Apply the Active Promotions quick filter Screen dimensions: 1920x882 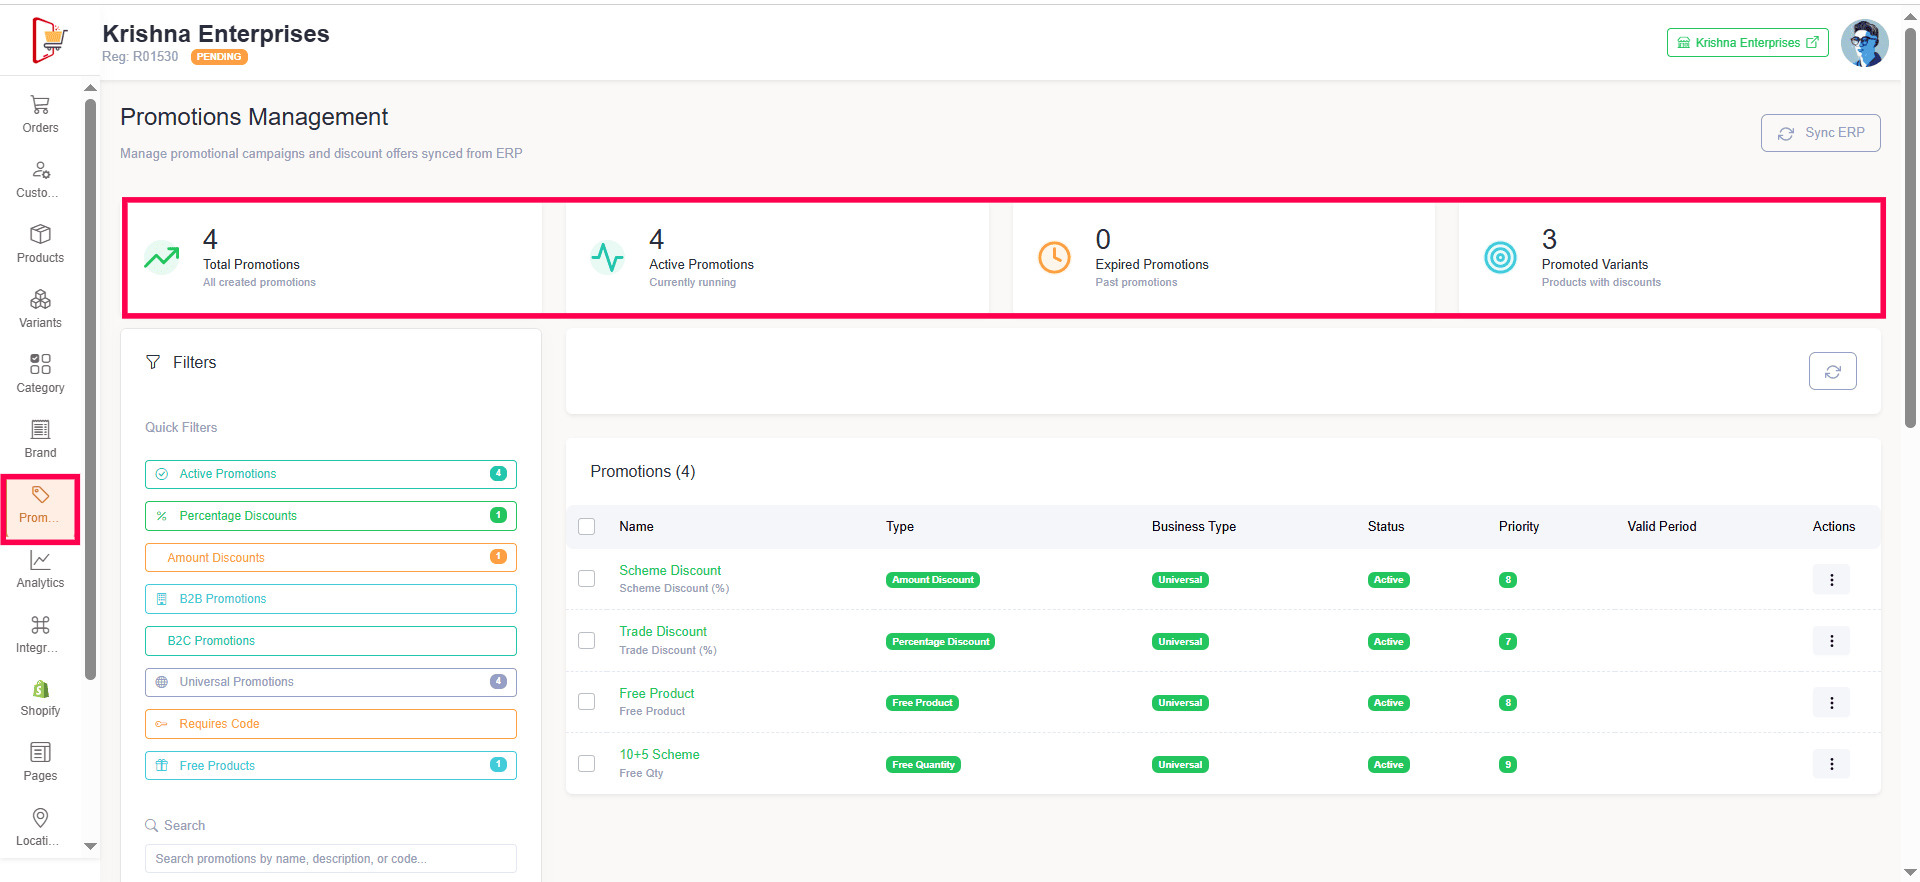point(330,474)
